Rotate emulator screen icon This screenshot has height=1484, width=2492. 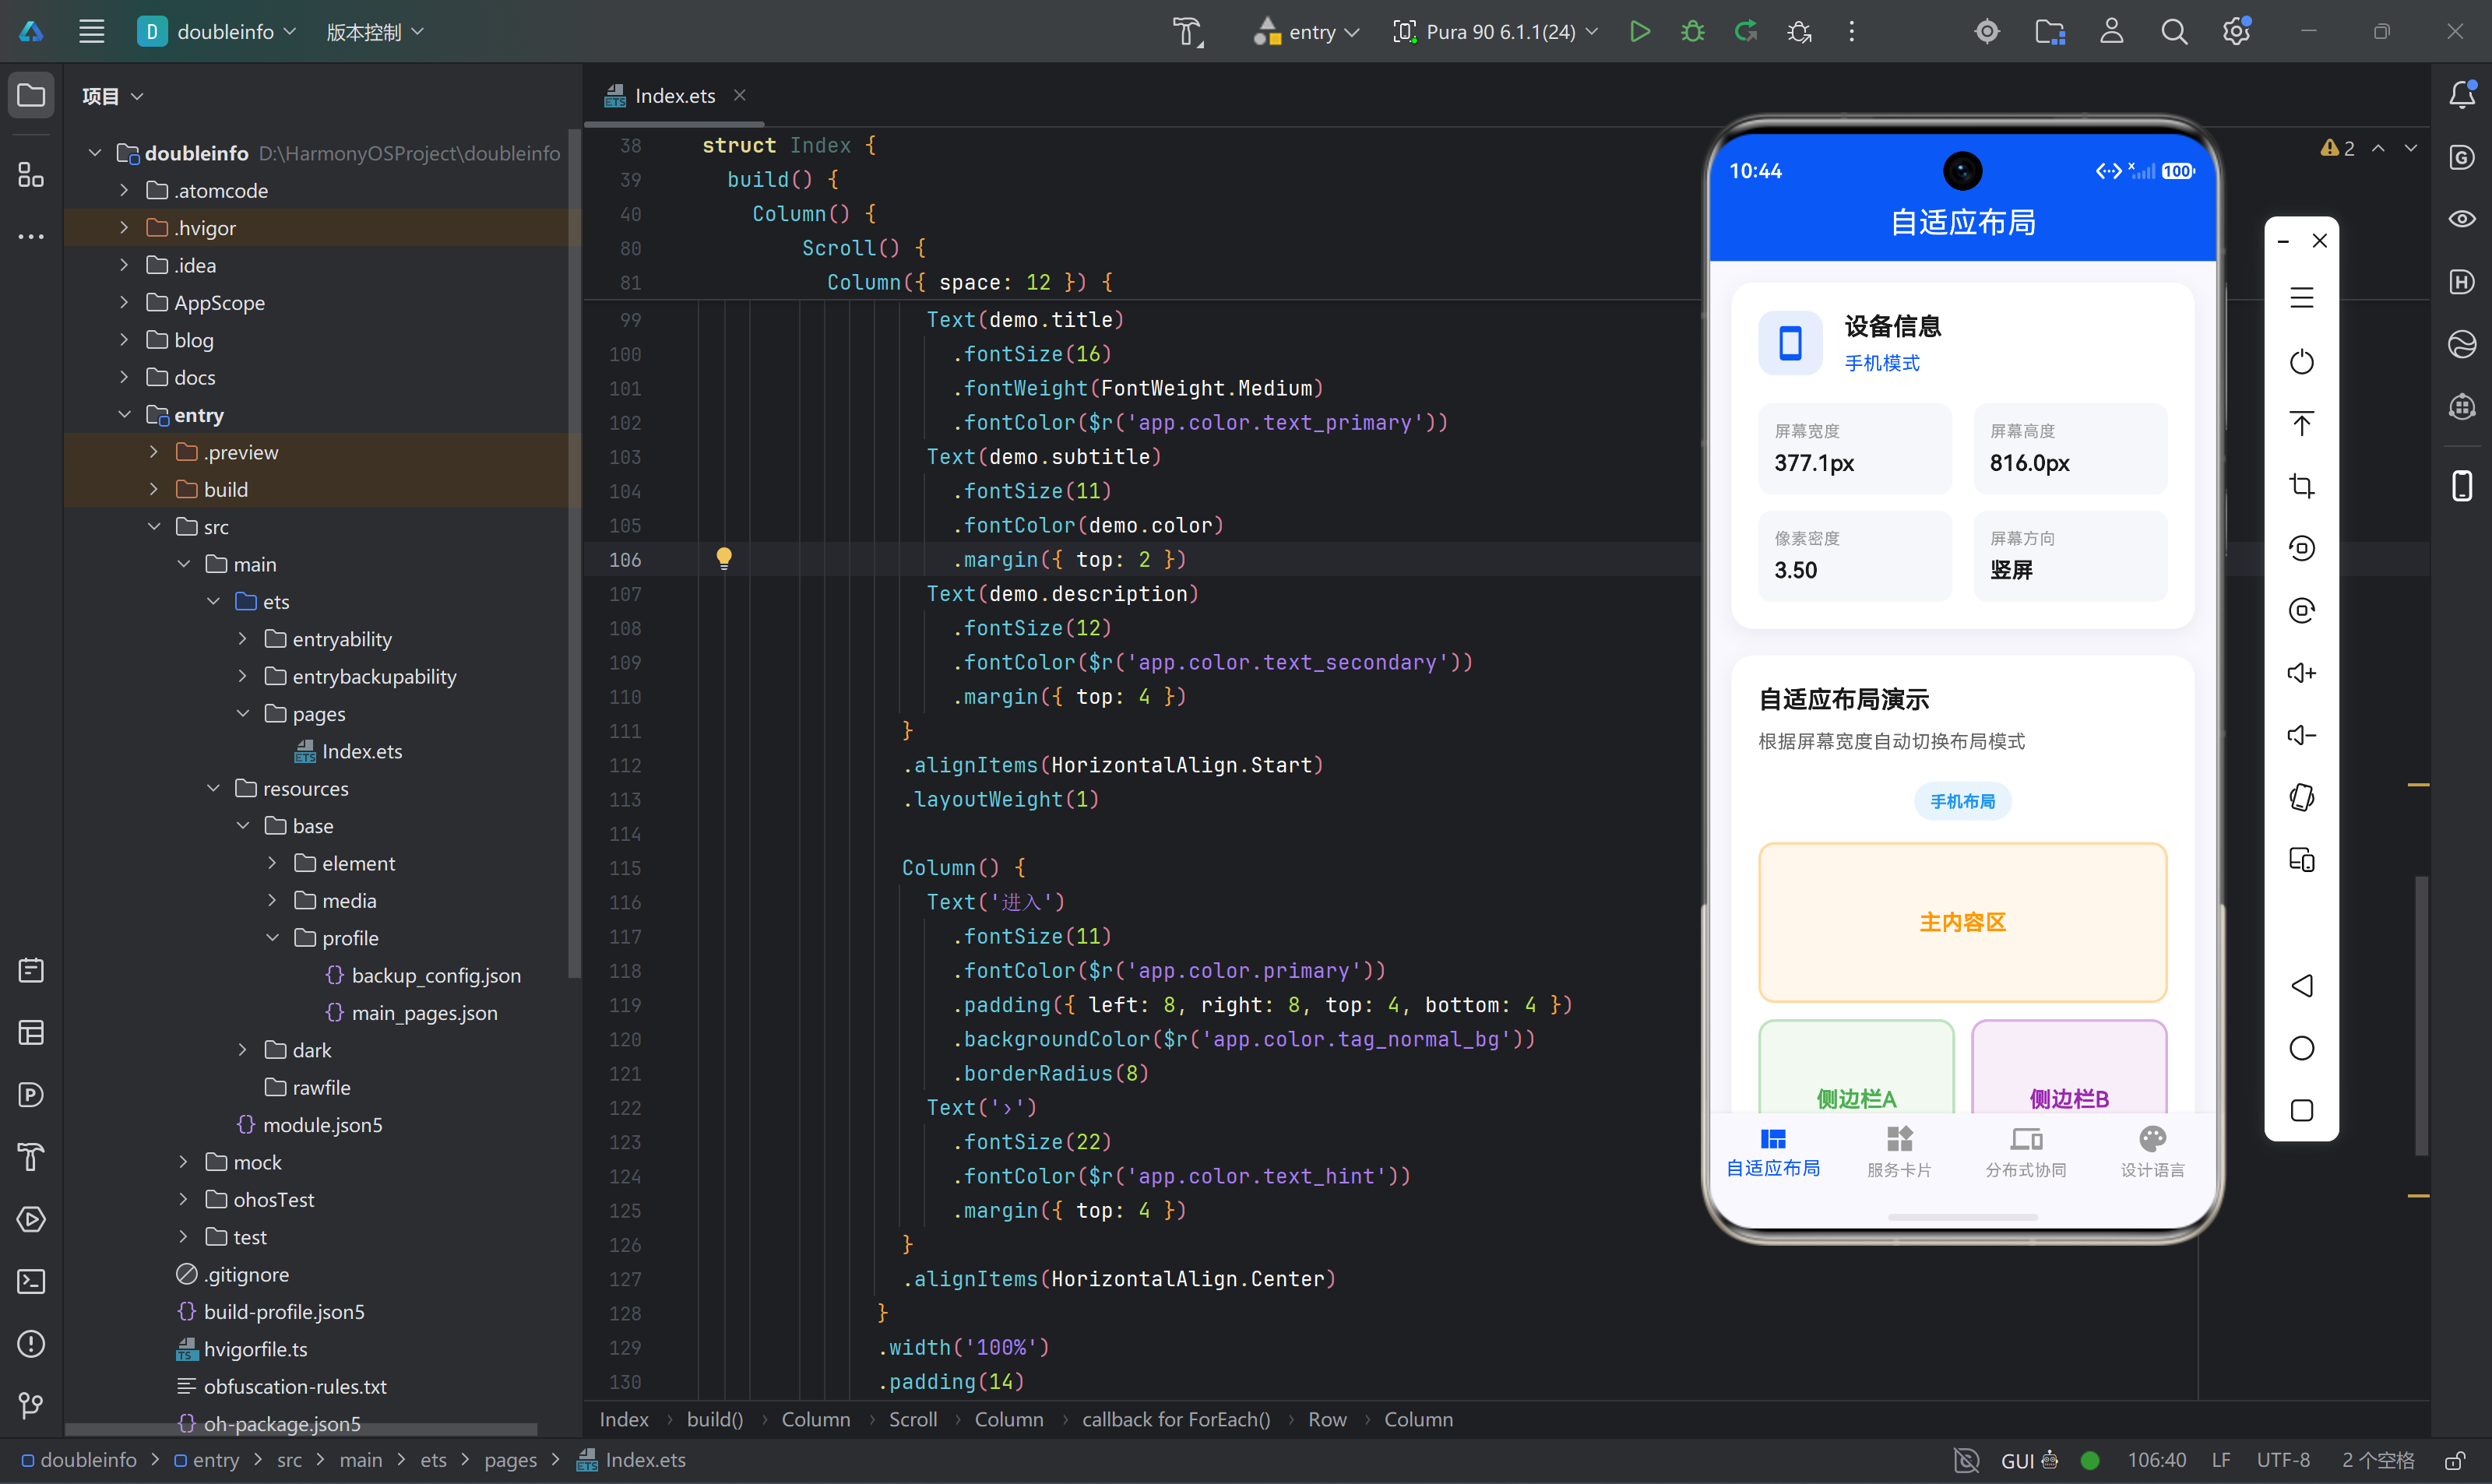pos(2302,797)
